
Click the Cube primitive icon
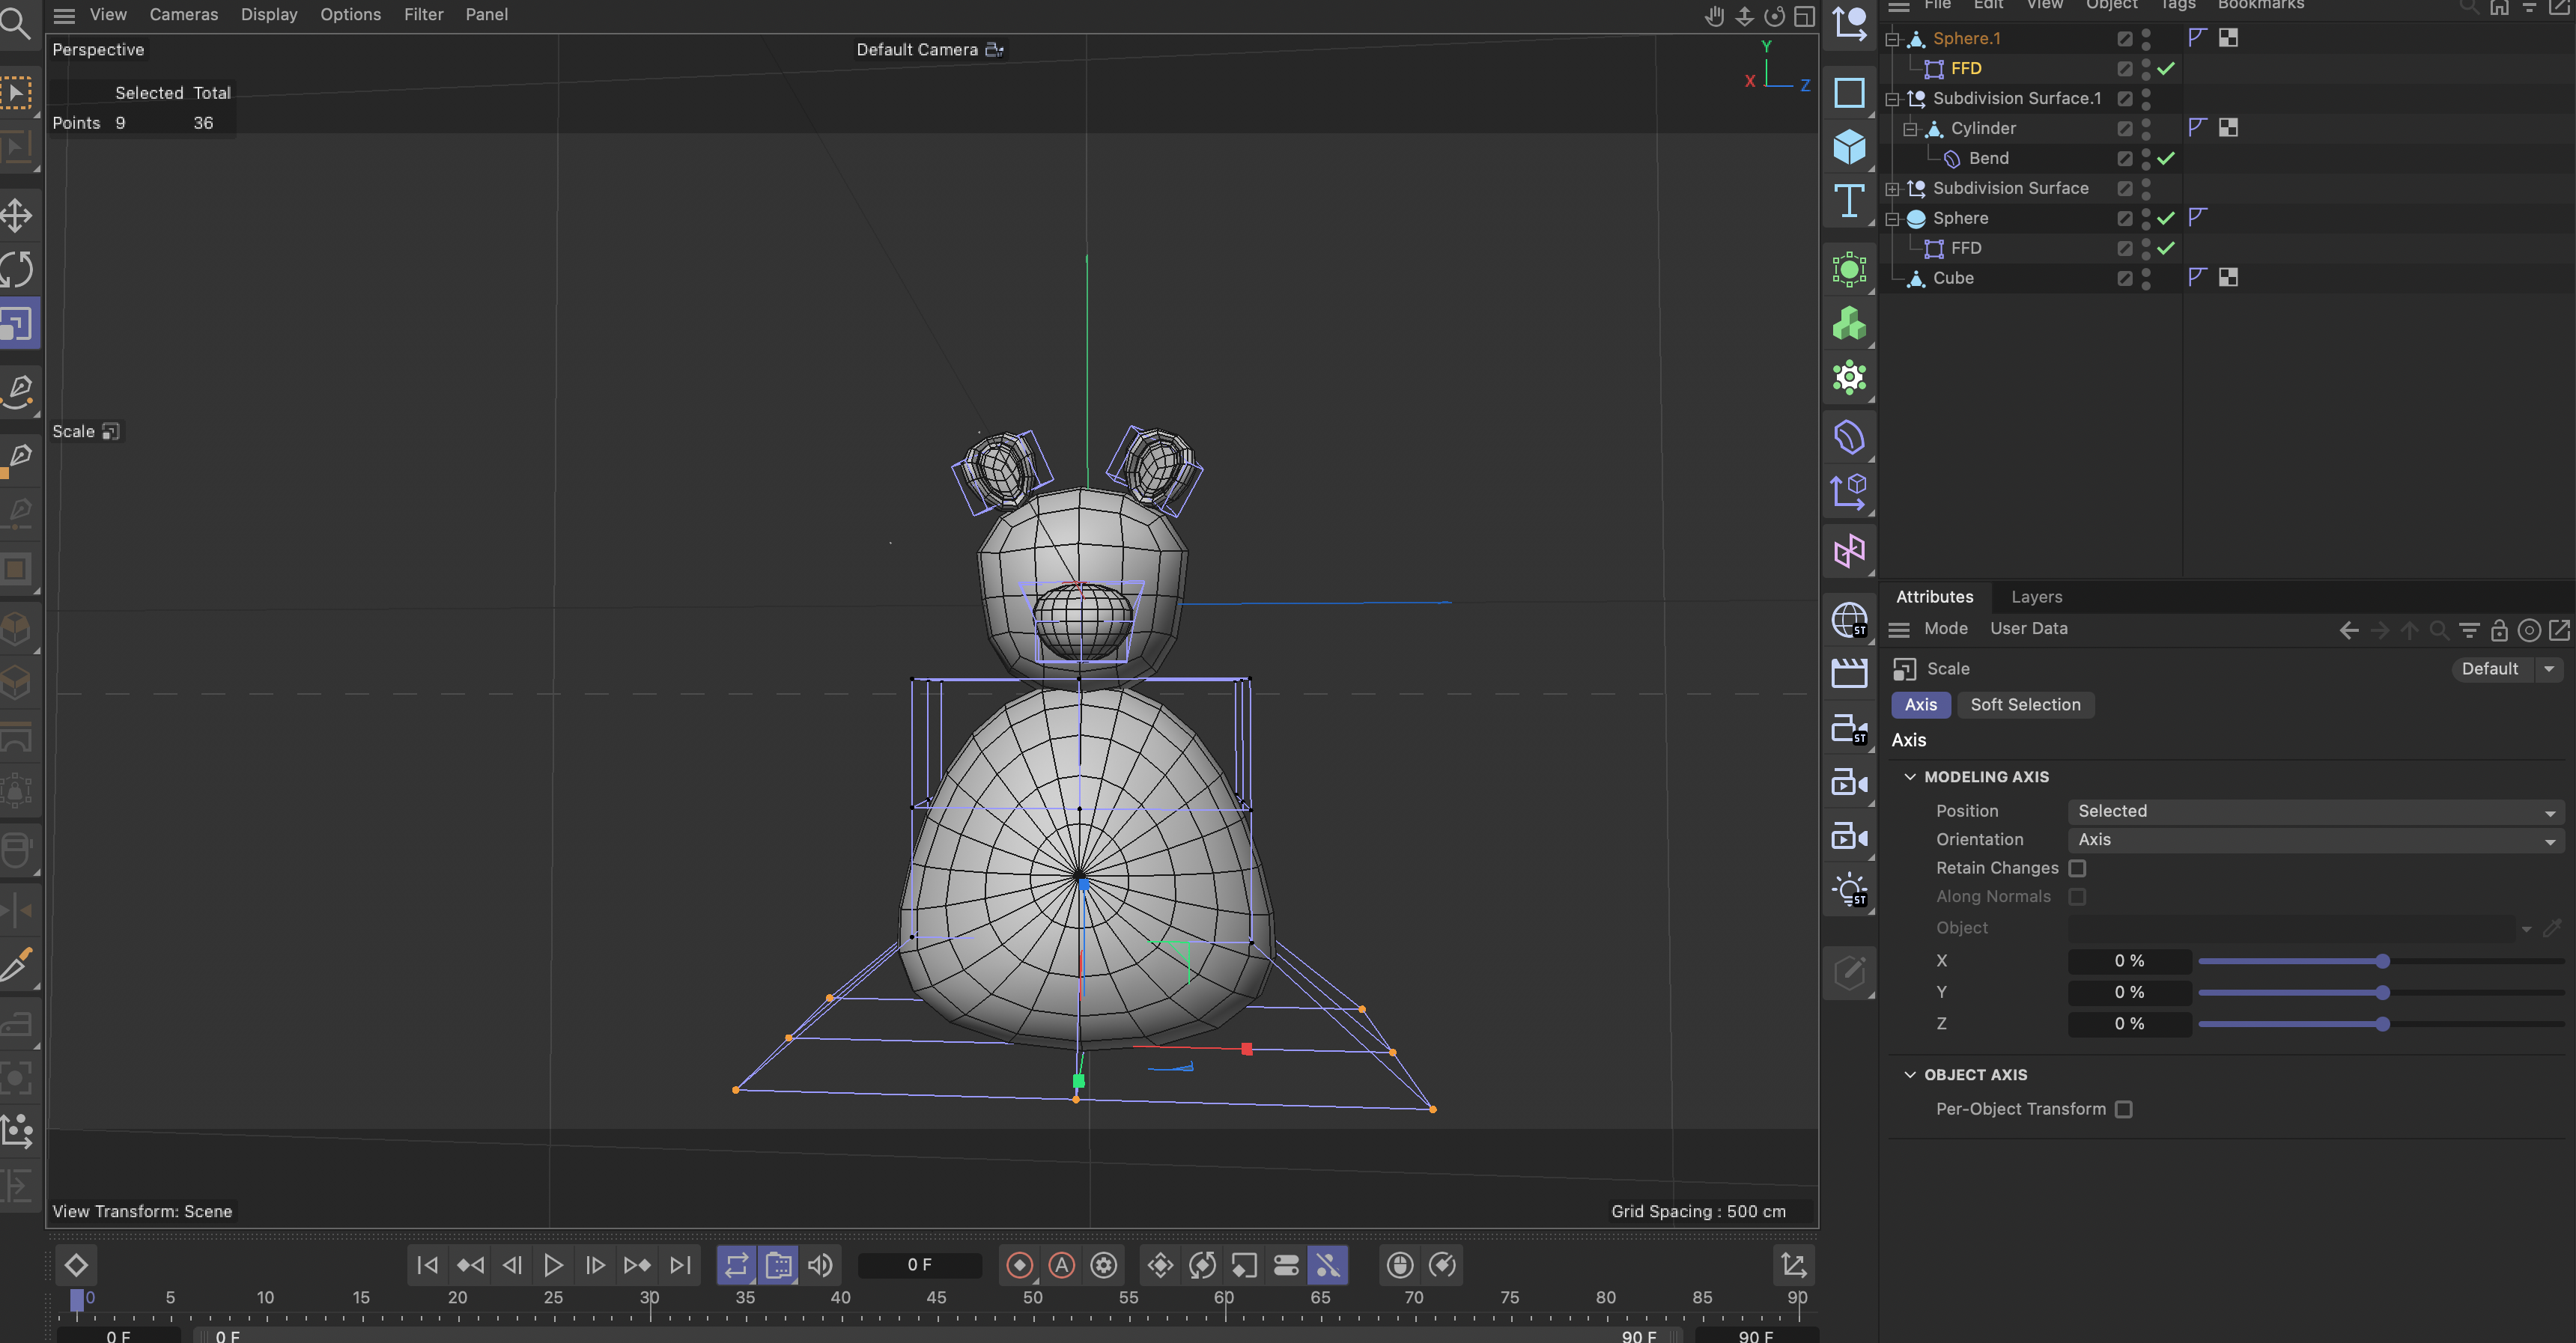pyautogui.click(x=1849, y=147)
